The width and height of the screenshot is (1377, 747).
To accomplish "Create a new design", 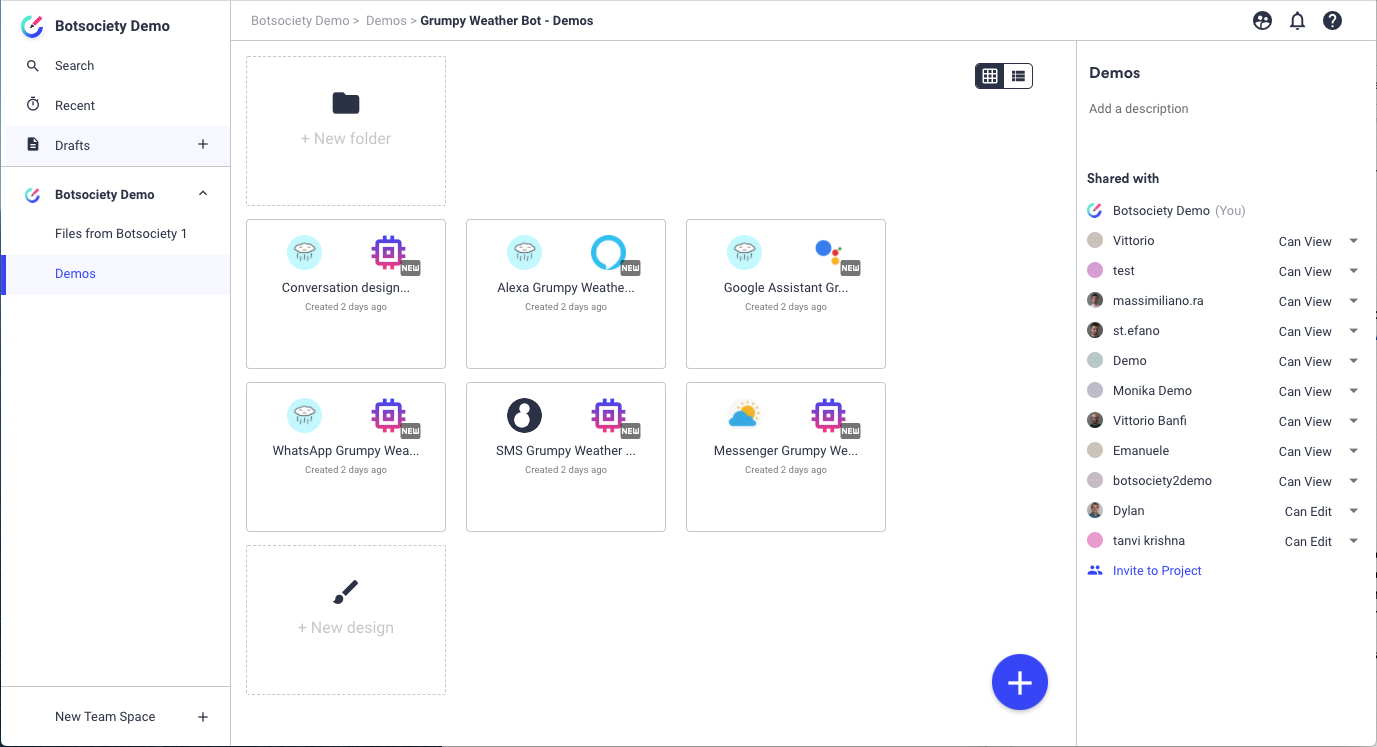I will pyautogui.click(x=346, y=619).
